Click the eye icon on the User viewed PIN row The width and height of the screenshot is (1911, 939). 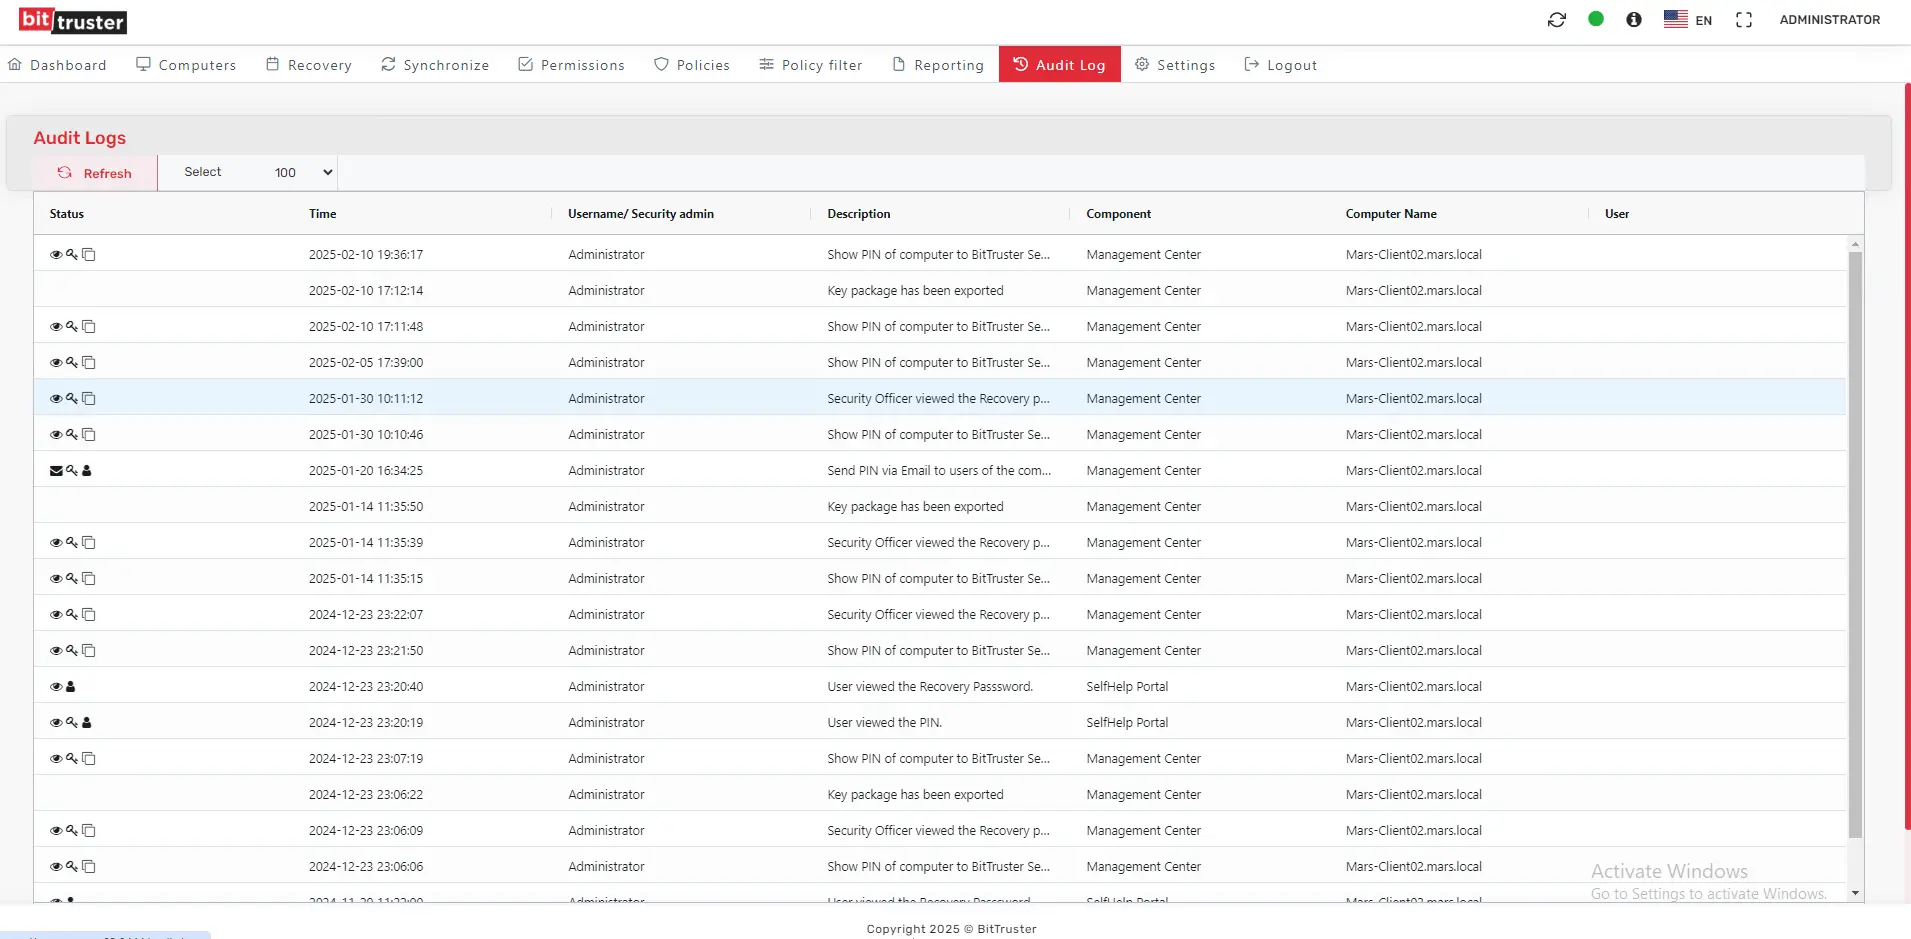[x=55, y=722]
